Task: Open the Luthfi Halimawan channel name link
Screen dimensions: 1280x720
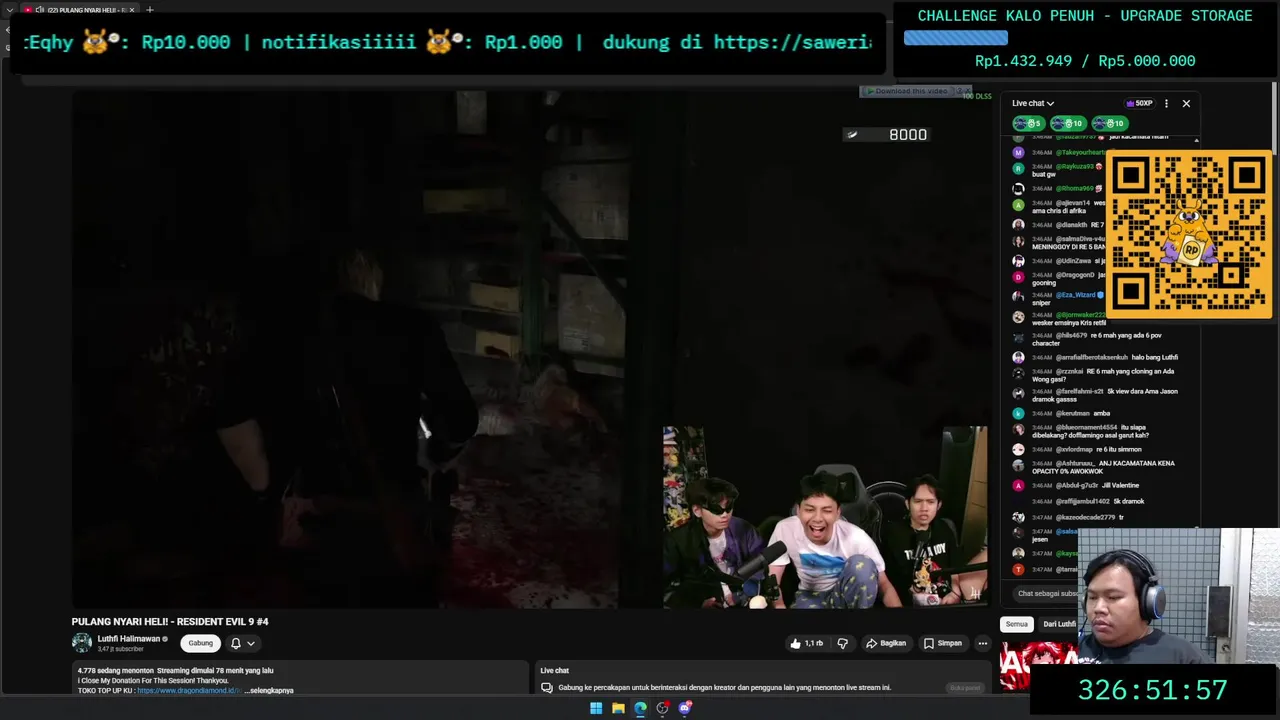Action: [129, 638]
